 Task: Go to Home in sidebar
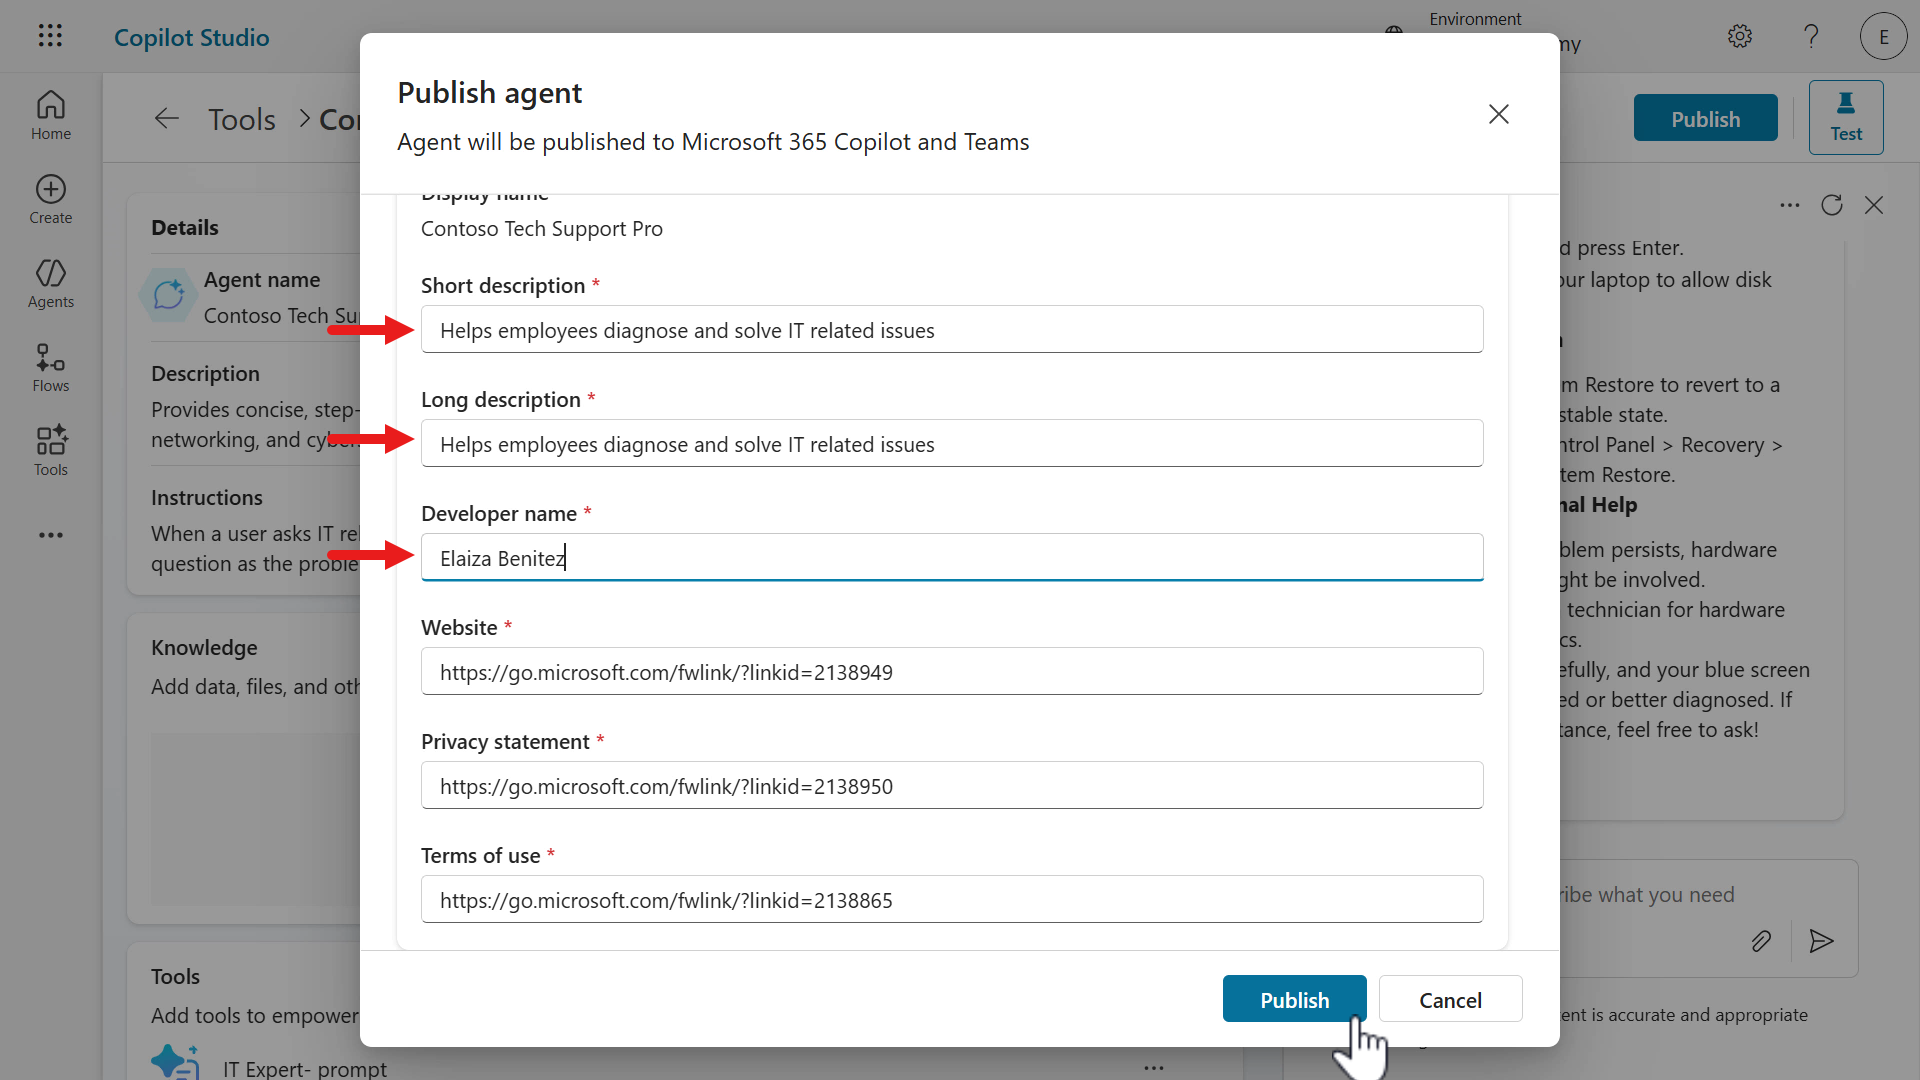click(x=50, y=115)
